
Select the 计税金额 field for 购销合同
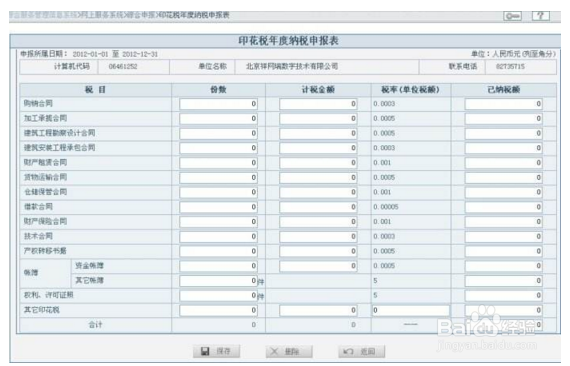click(318, 104)
